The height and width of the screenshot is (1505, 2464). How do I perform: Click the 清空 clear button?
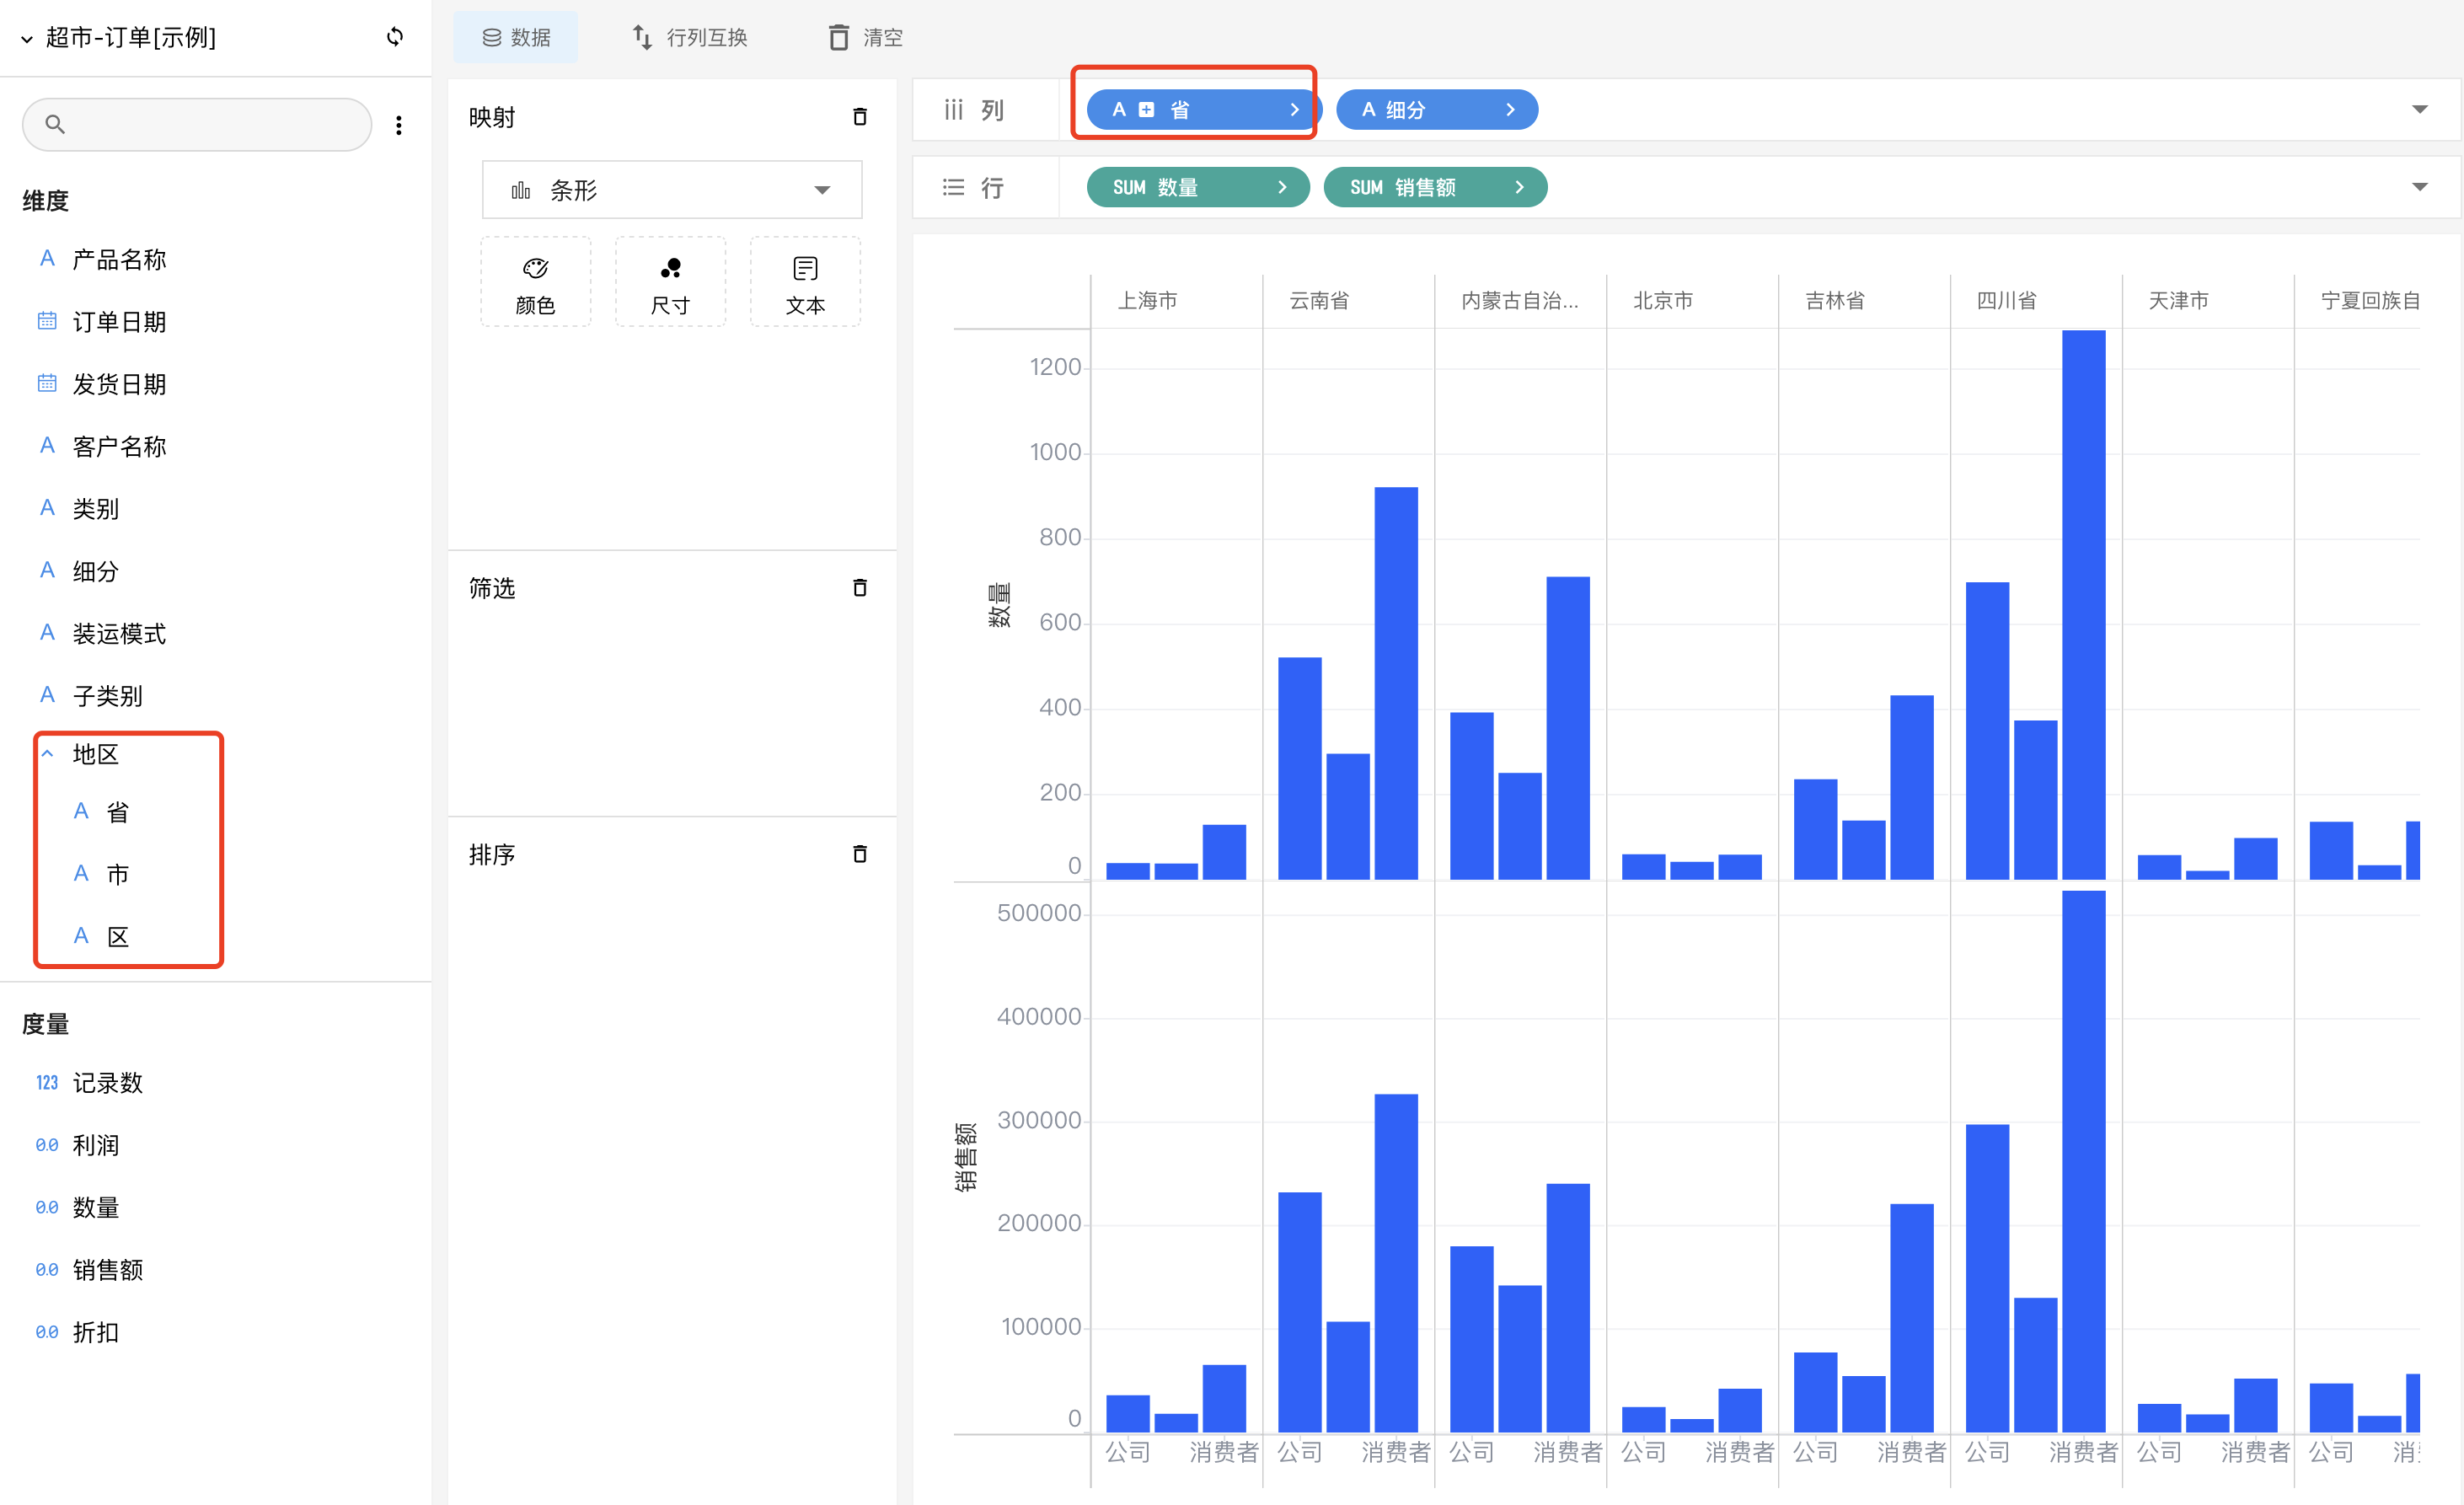point(865,37)
